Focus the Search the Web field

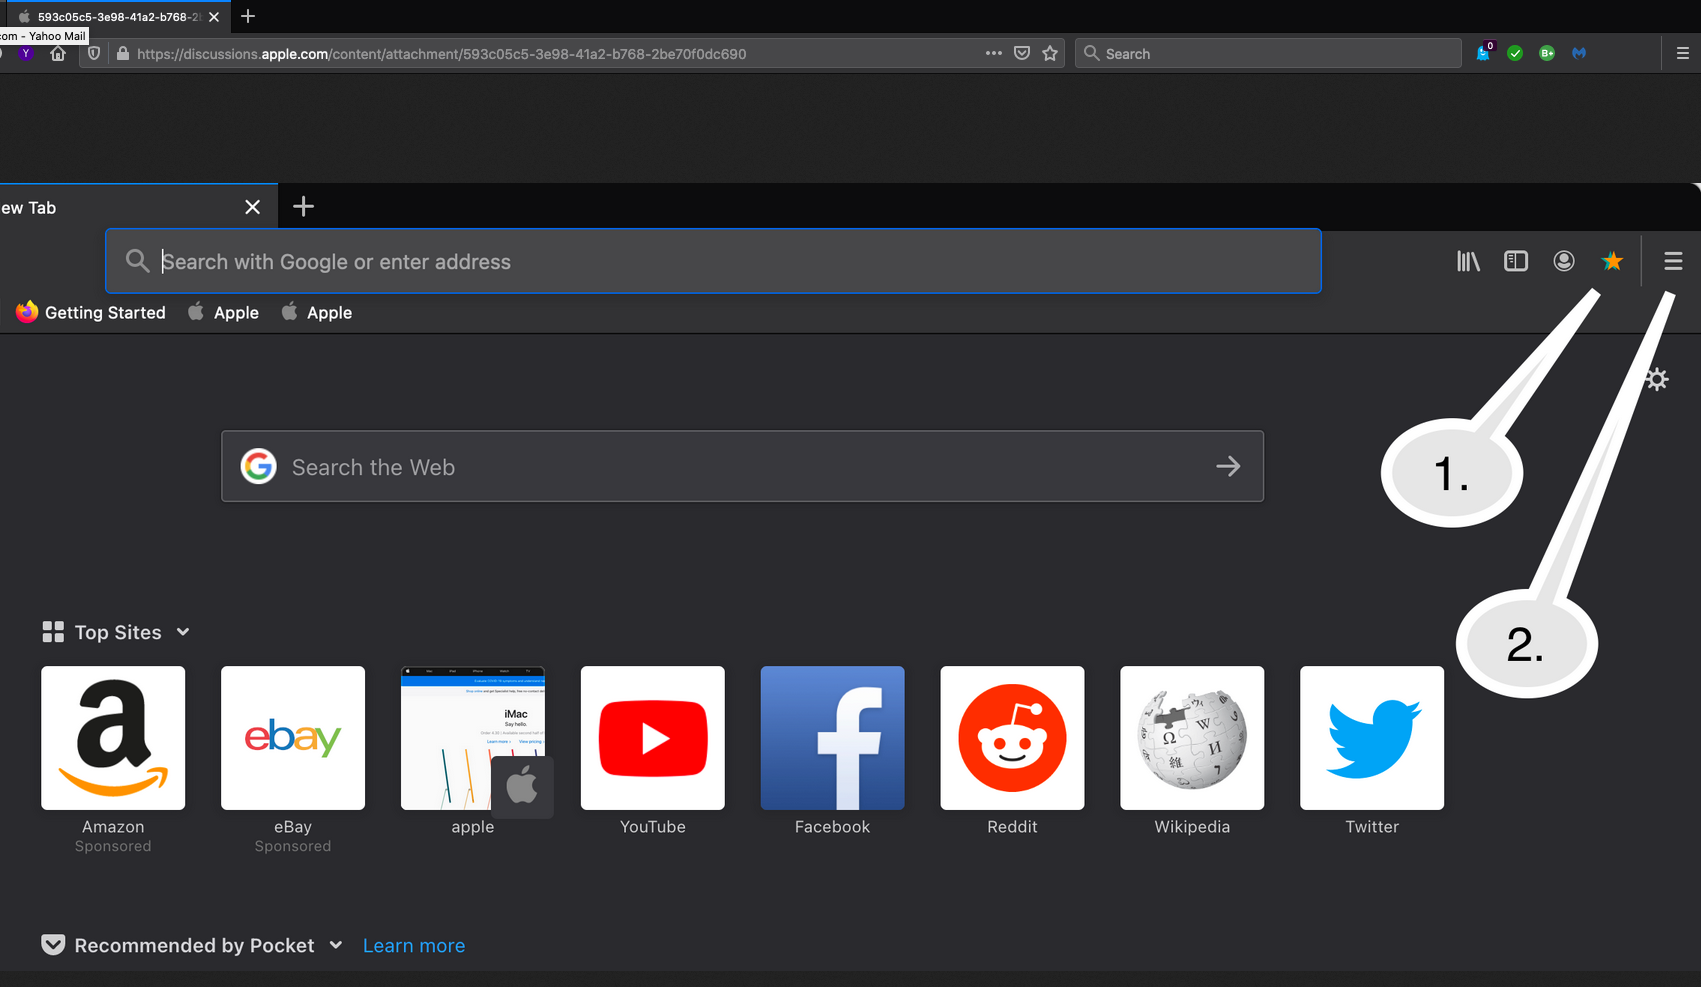coord(742,466)
